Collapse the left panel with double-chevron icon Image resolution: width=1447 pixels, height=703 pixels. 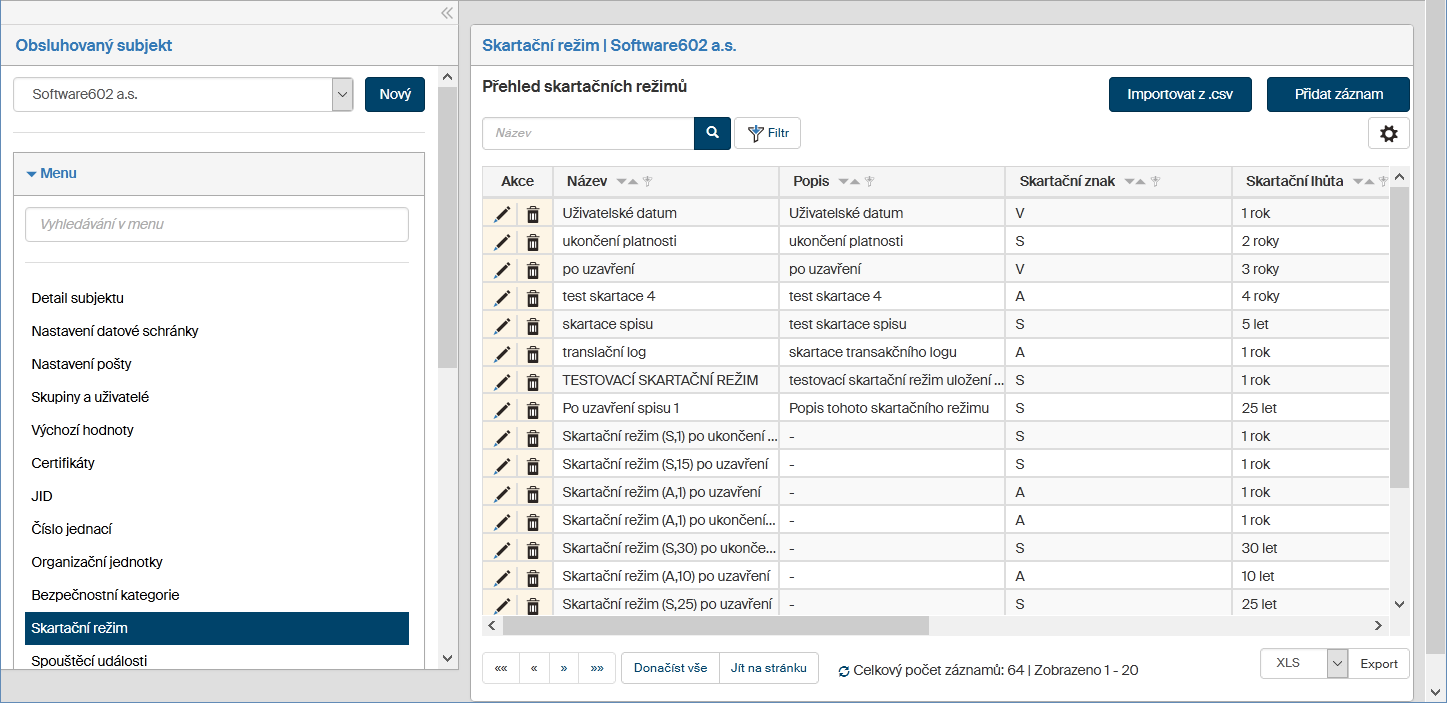pyautogui.click(x=447, y=13)
